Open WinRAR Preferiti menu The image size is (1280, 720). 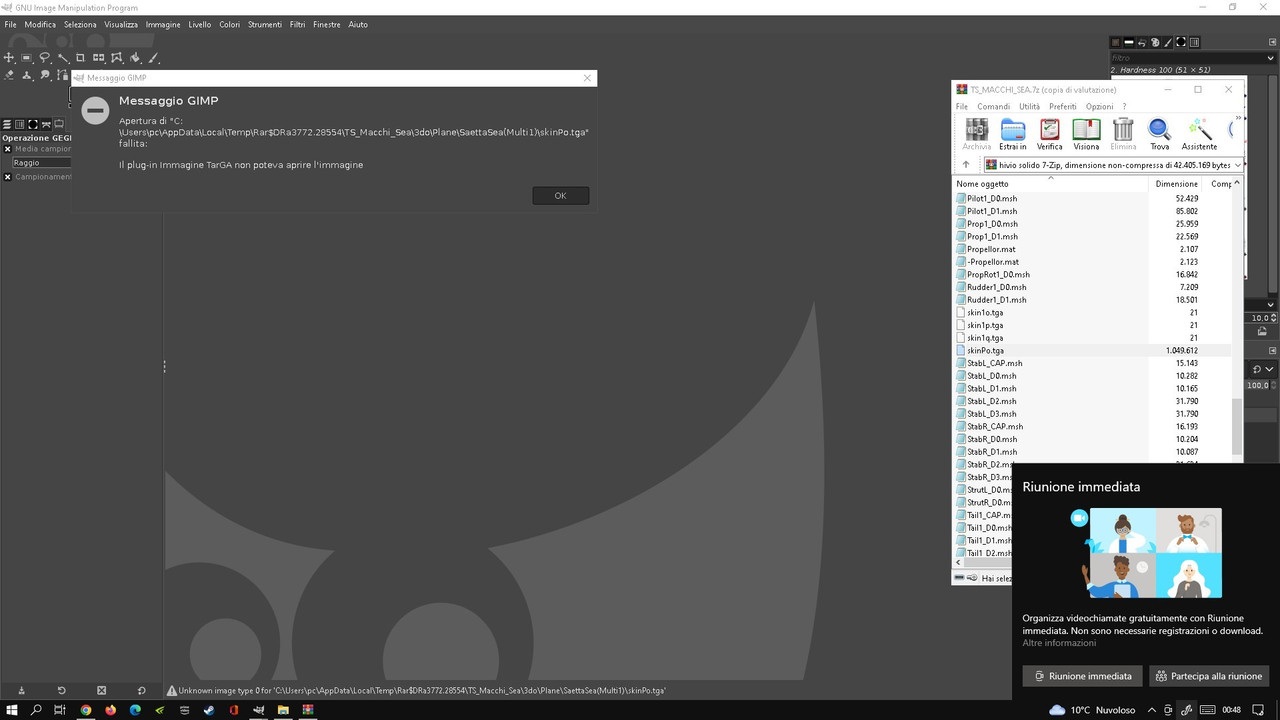1062,106
